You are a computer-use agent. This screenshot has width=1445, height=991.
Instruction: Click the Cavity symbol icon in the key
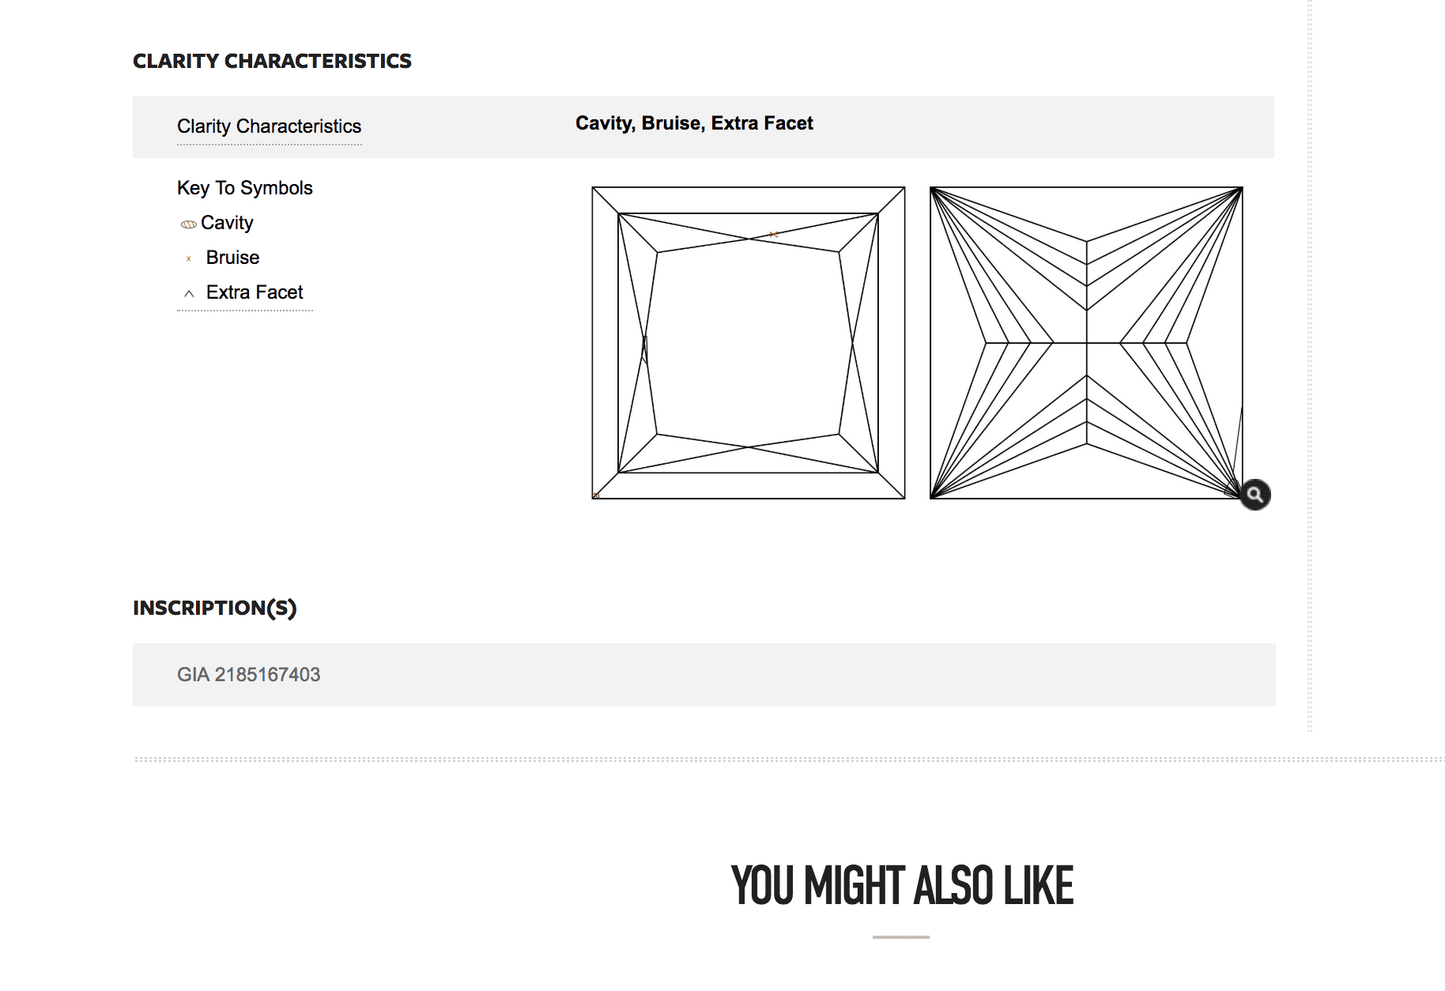point(188,224)
